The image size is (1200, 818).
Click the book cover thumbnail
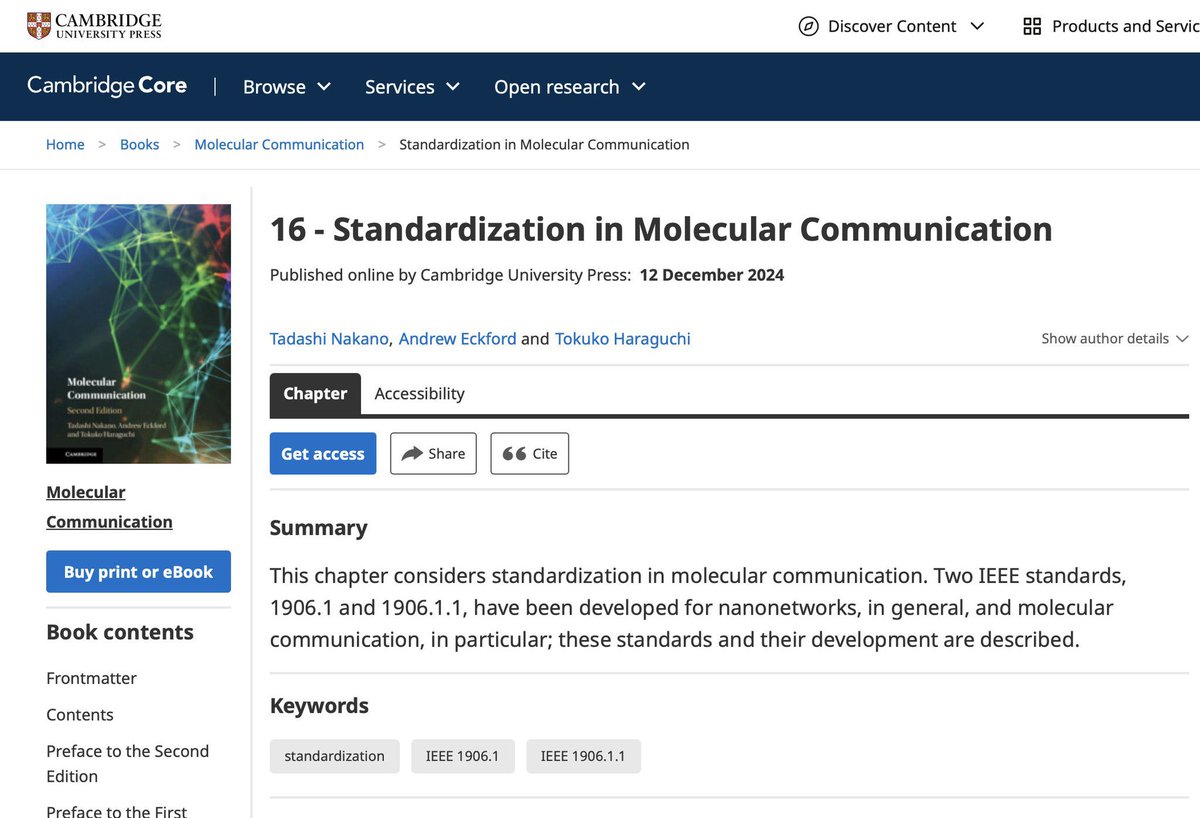coord(138,334)
